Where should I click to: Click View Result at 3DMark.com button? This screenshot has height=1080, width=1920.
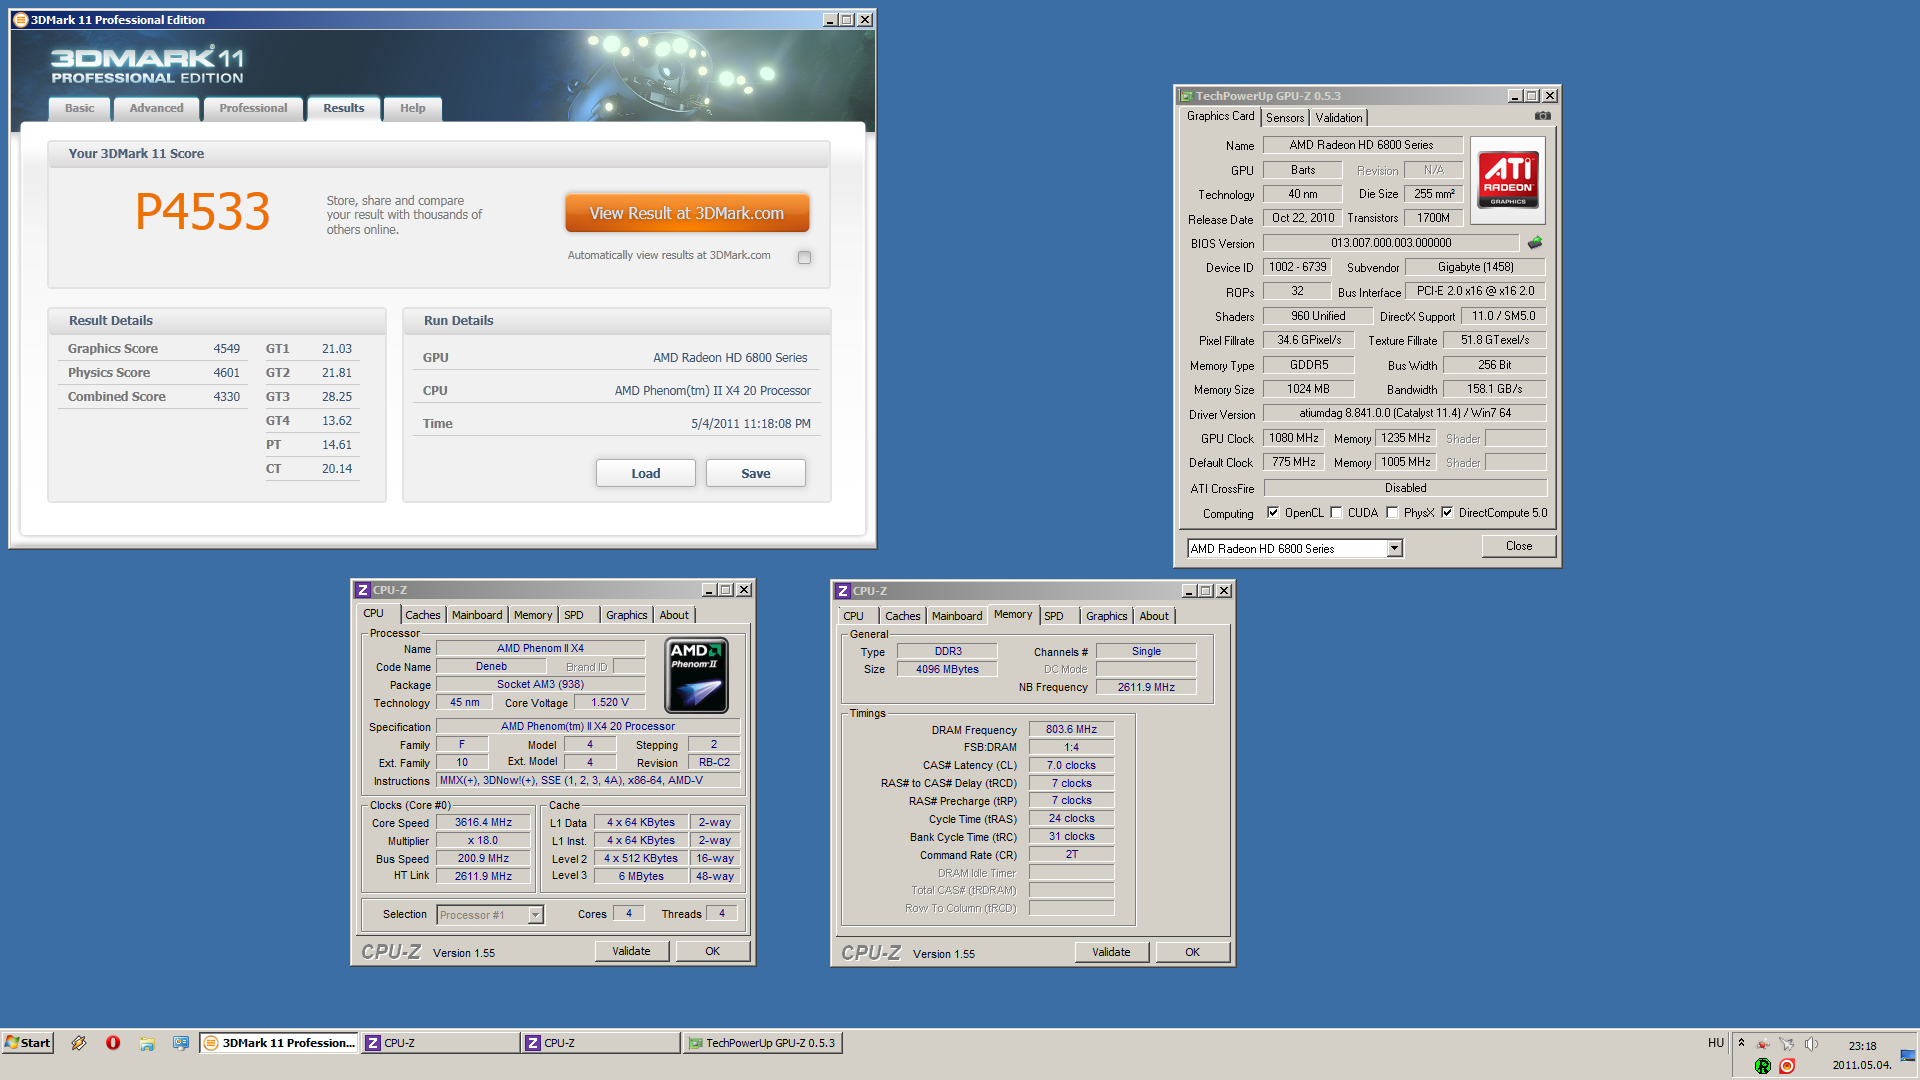point(687,213)
